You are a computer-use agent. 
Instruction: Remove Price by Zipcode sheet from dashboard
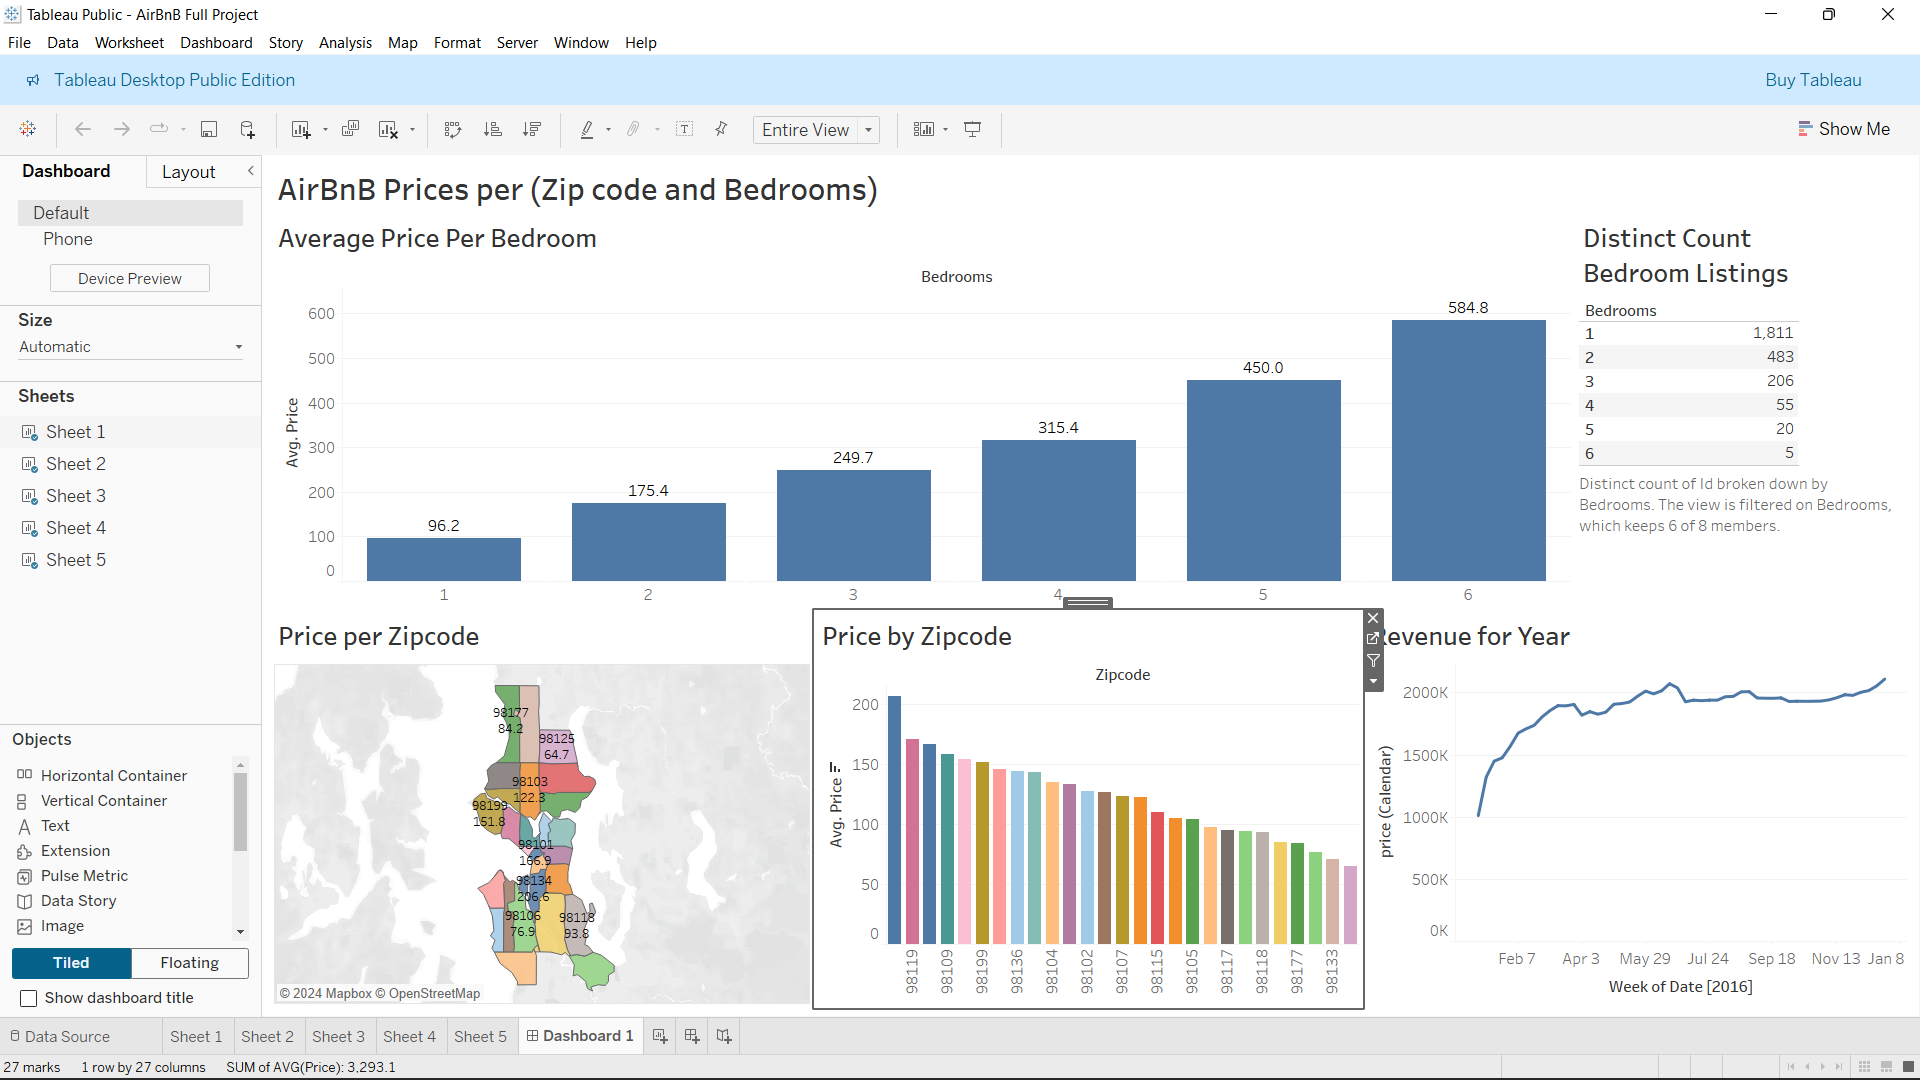coord(1373,618)
